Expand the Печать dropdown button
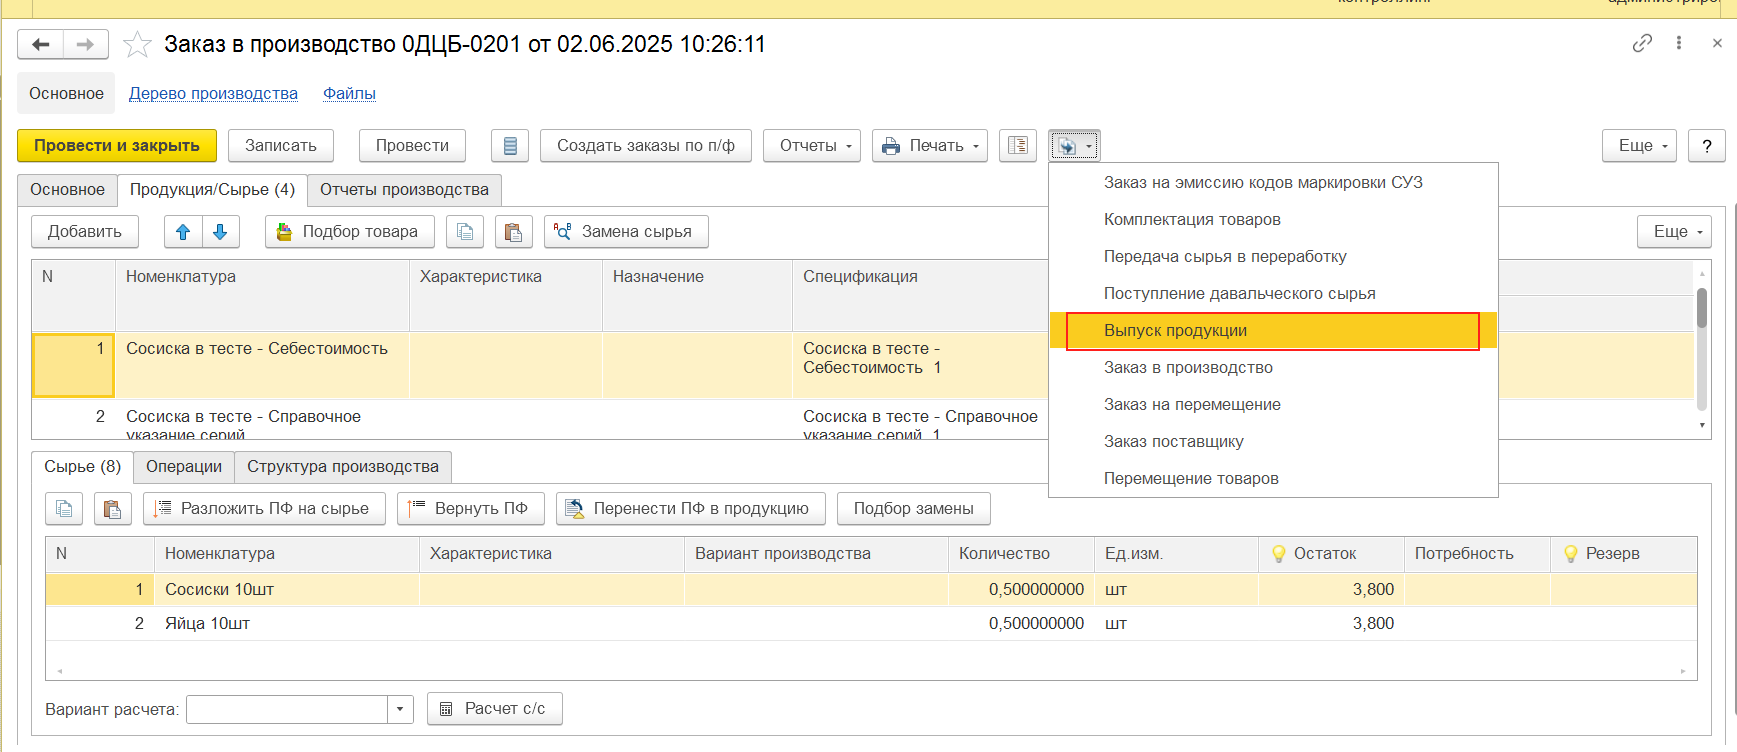This screenshot has width=1737, height=752. click(930, 146)
